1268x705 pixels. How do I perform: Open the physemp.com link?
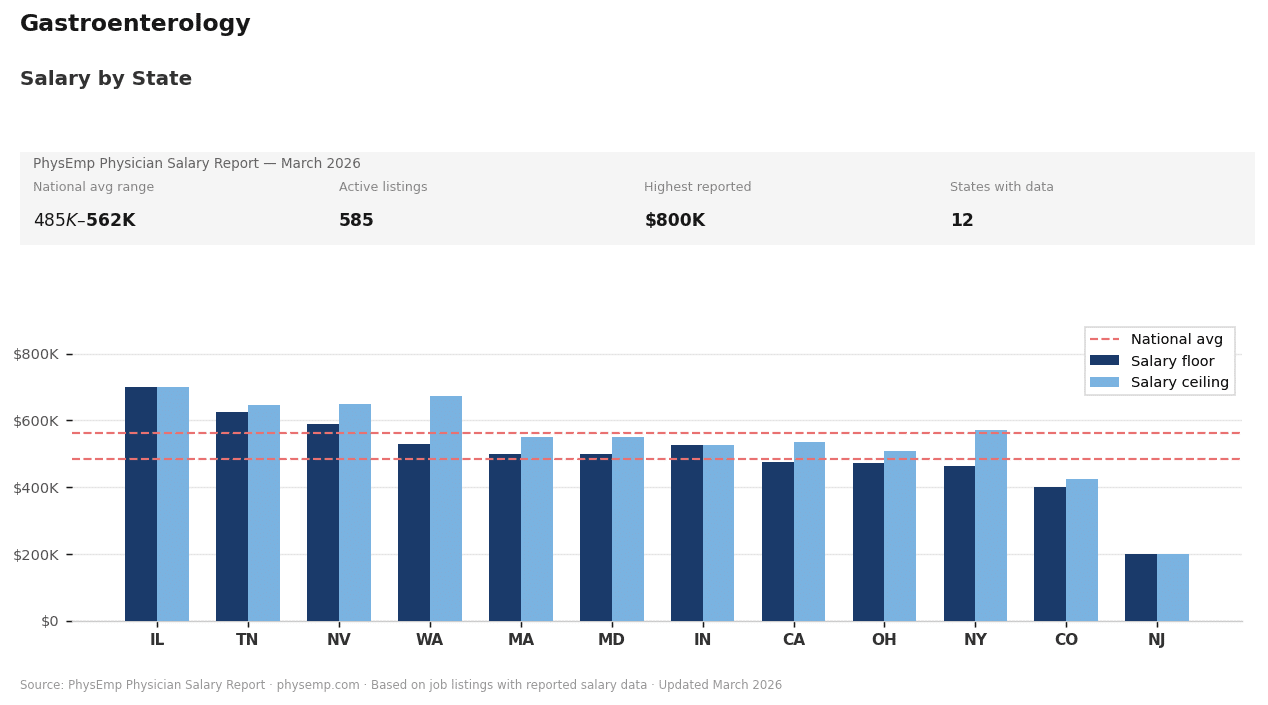click(318, 685)
